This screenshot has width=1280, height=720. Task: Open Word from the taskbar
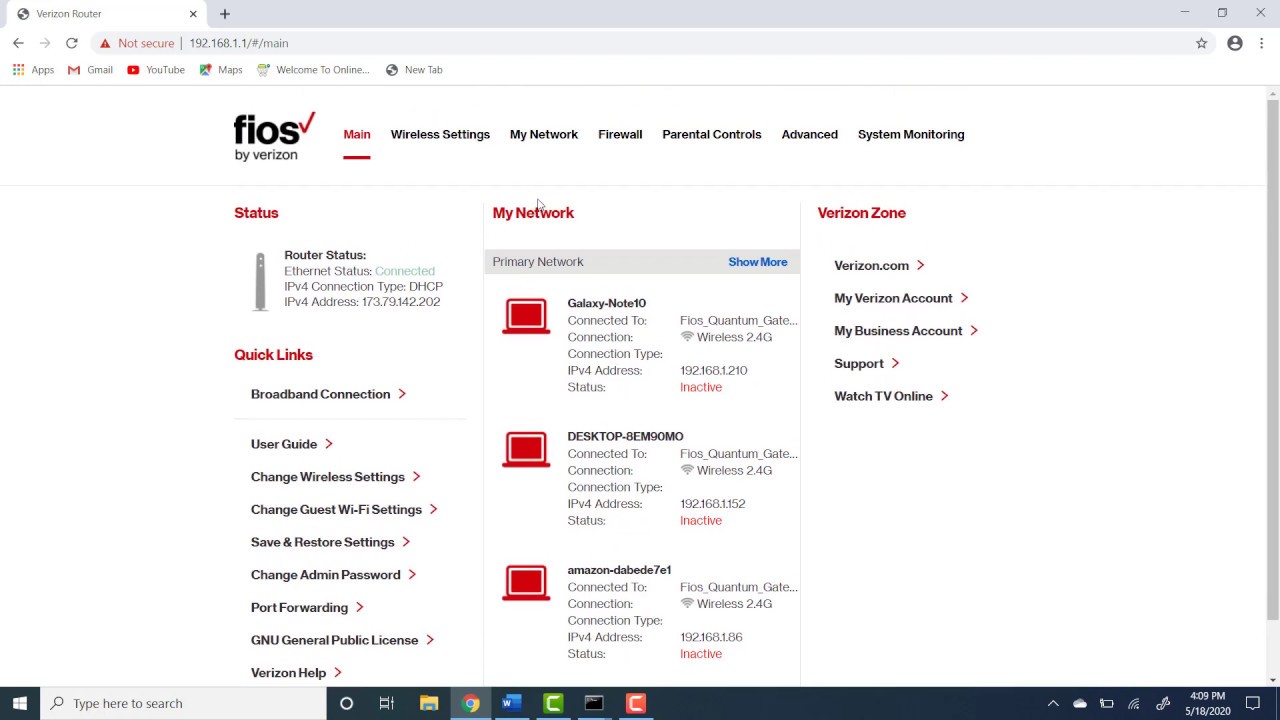(x=511, y=703)
